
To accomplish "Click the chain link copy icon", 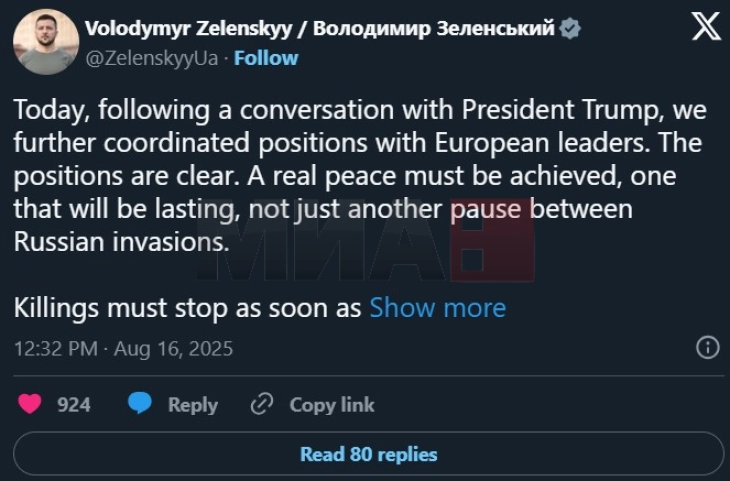I will click(x=262, y=404).
